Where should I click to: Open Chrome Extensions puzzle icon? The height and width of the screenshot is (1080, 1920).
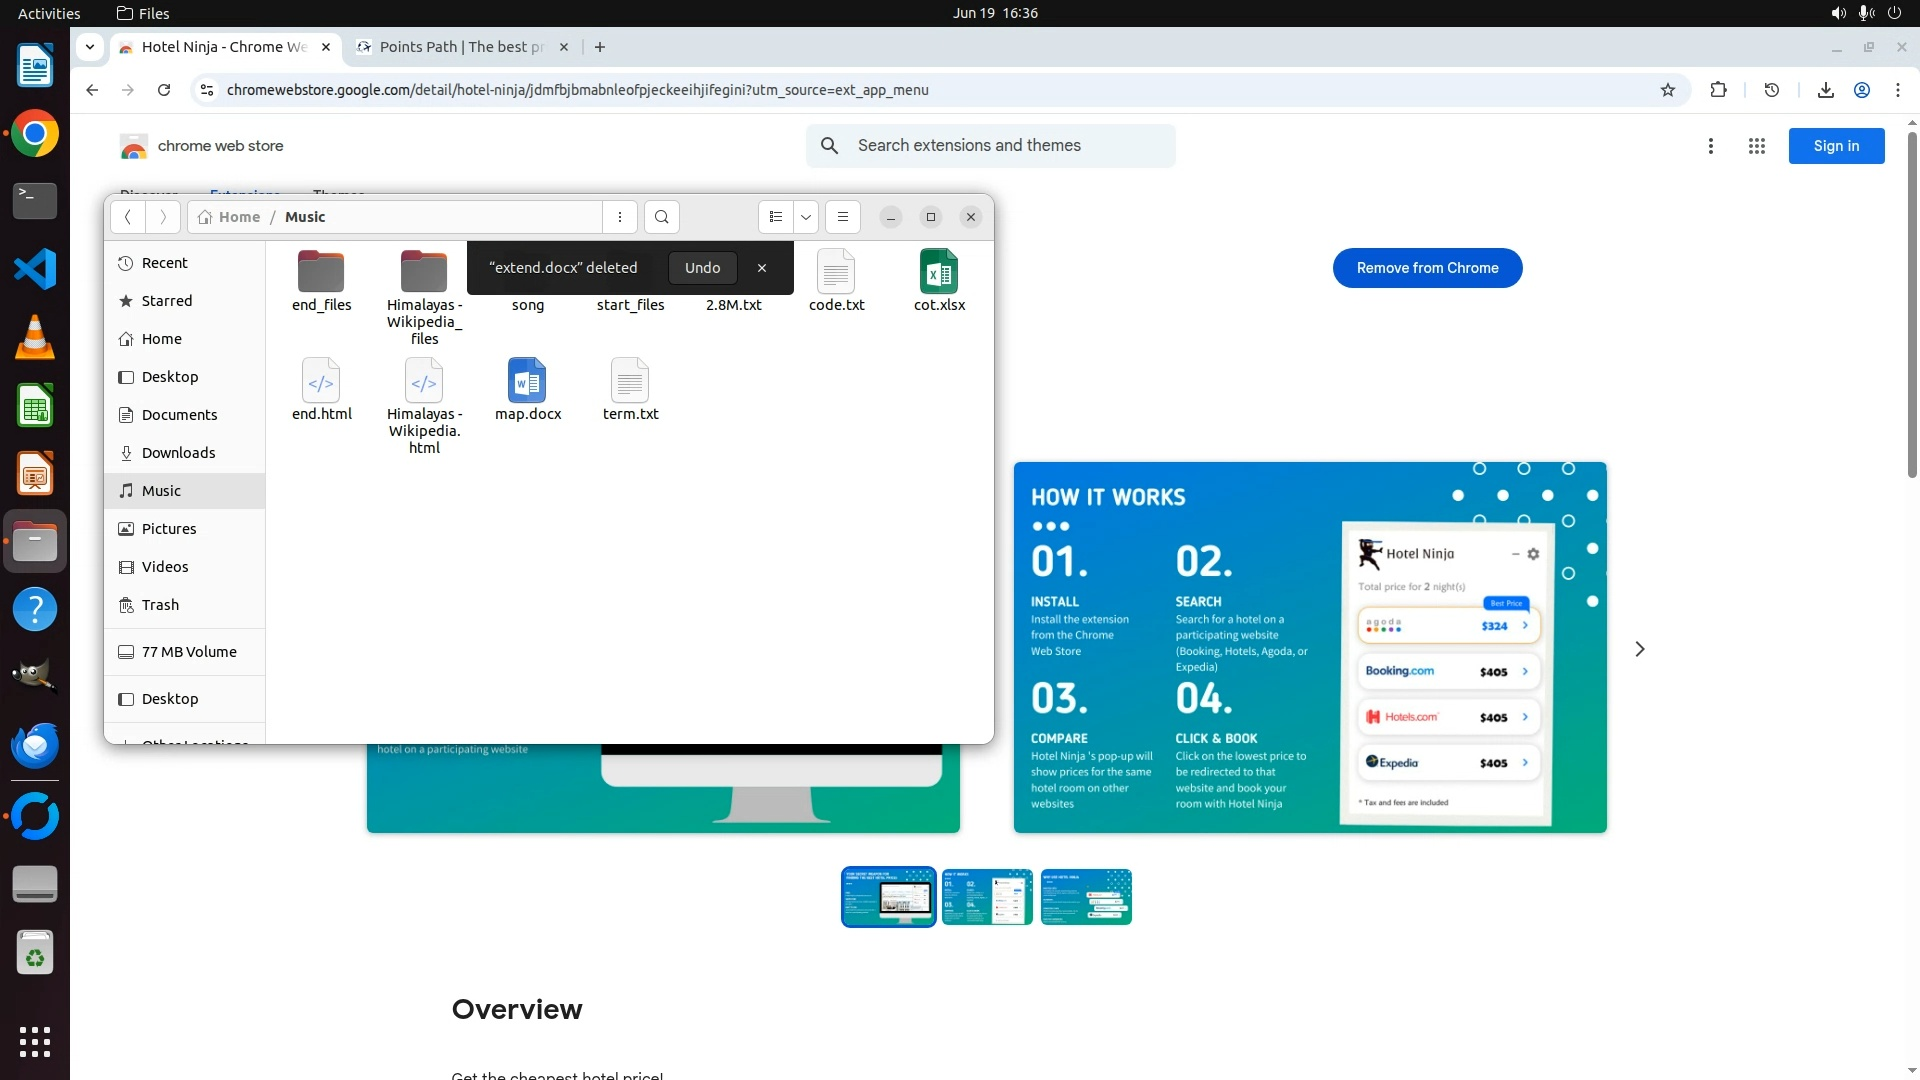(x=1718, y=90)
